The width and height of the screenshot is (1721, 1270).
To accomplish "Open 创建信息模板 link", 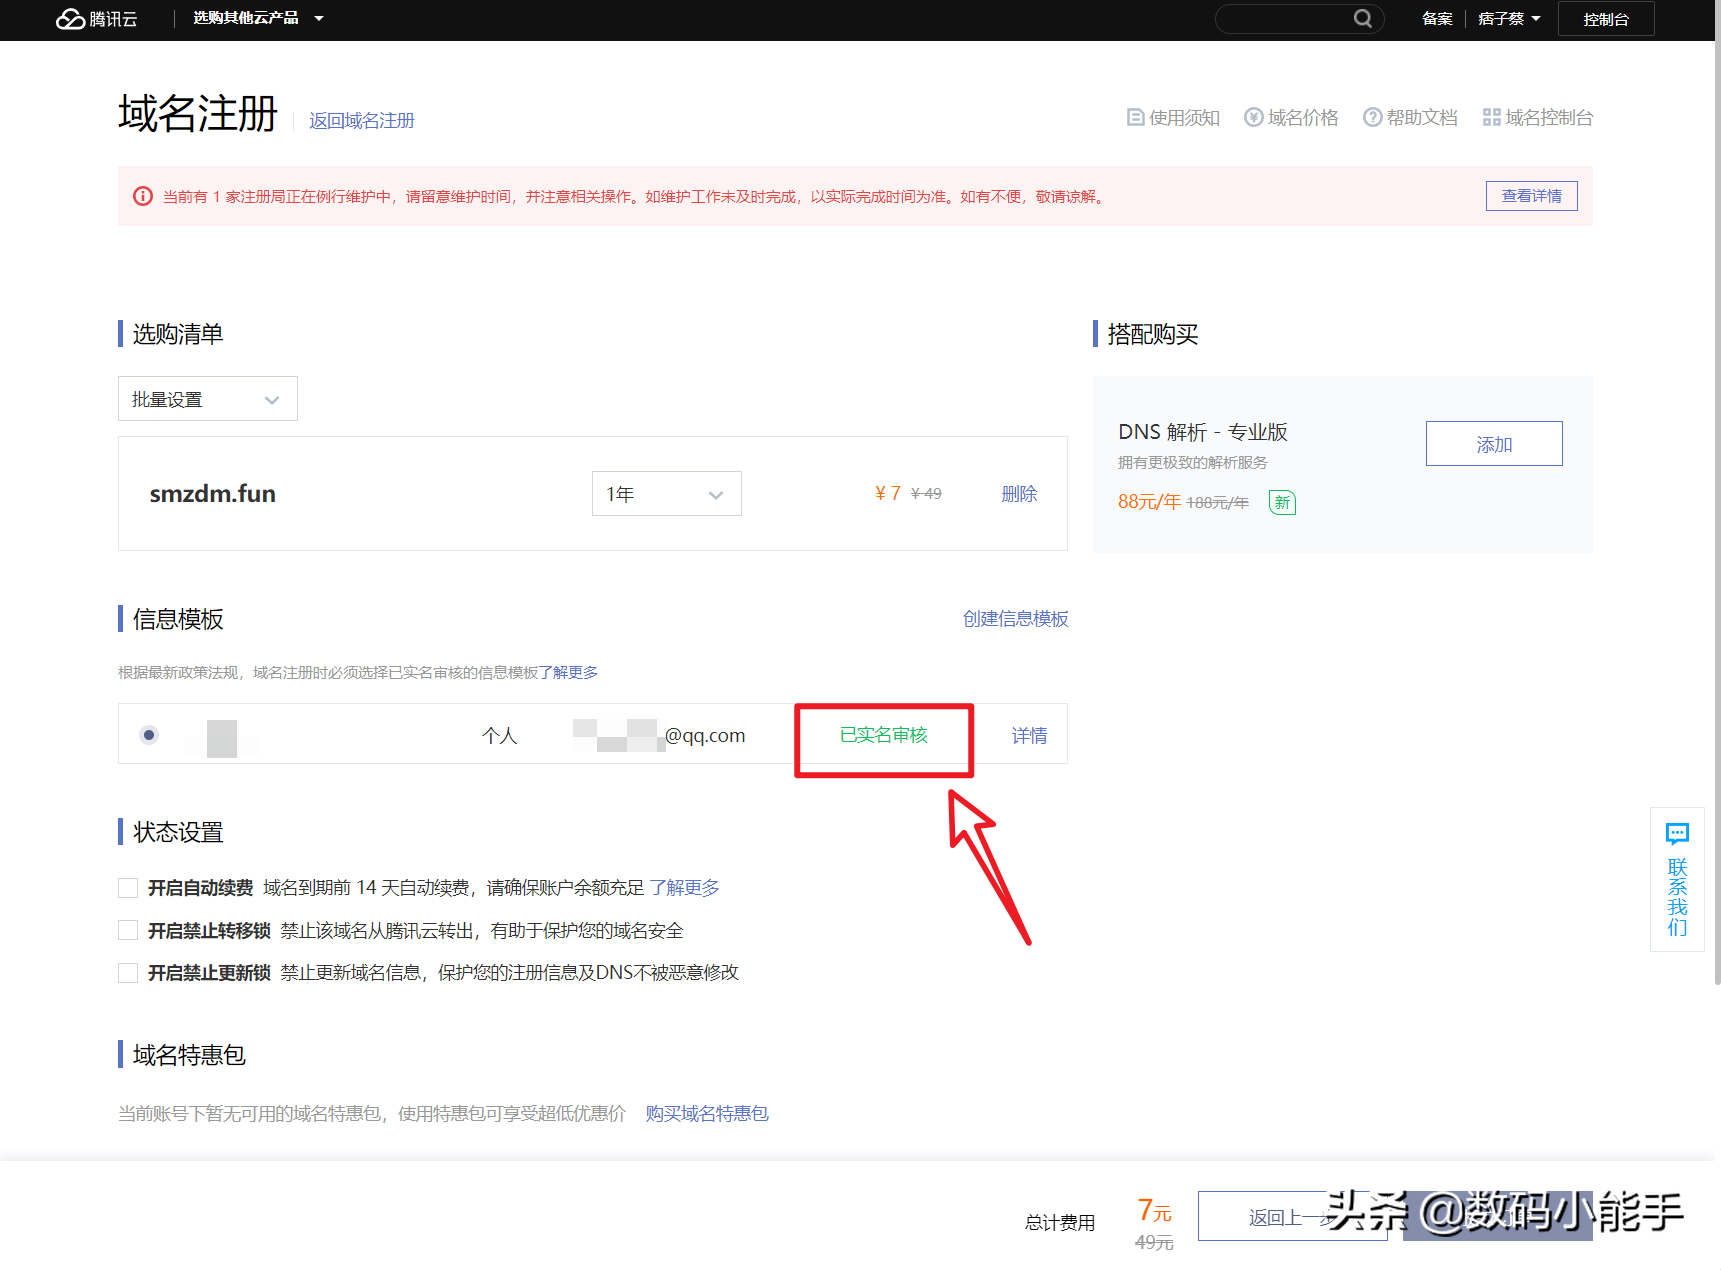I will pos(1015,618).
